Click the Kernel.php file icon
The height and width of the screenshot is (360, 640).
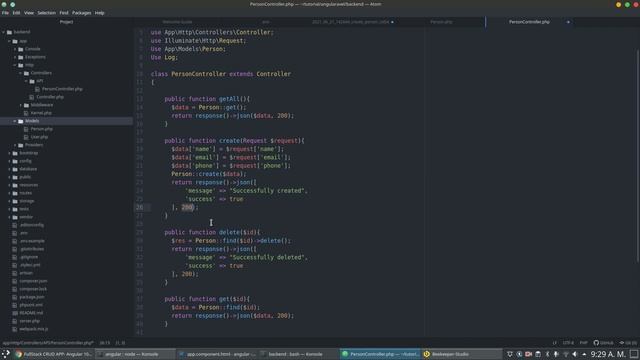26,113
